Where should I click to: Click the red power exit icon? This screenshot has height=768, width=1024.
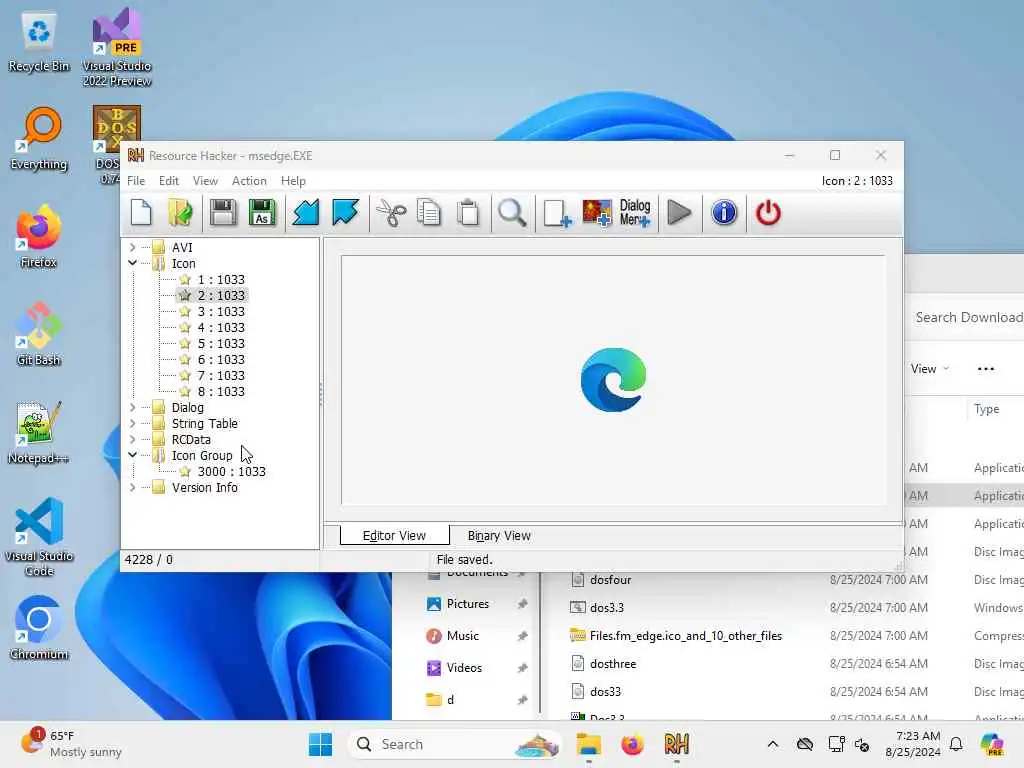pos(768,213)
